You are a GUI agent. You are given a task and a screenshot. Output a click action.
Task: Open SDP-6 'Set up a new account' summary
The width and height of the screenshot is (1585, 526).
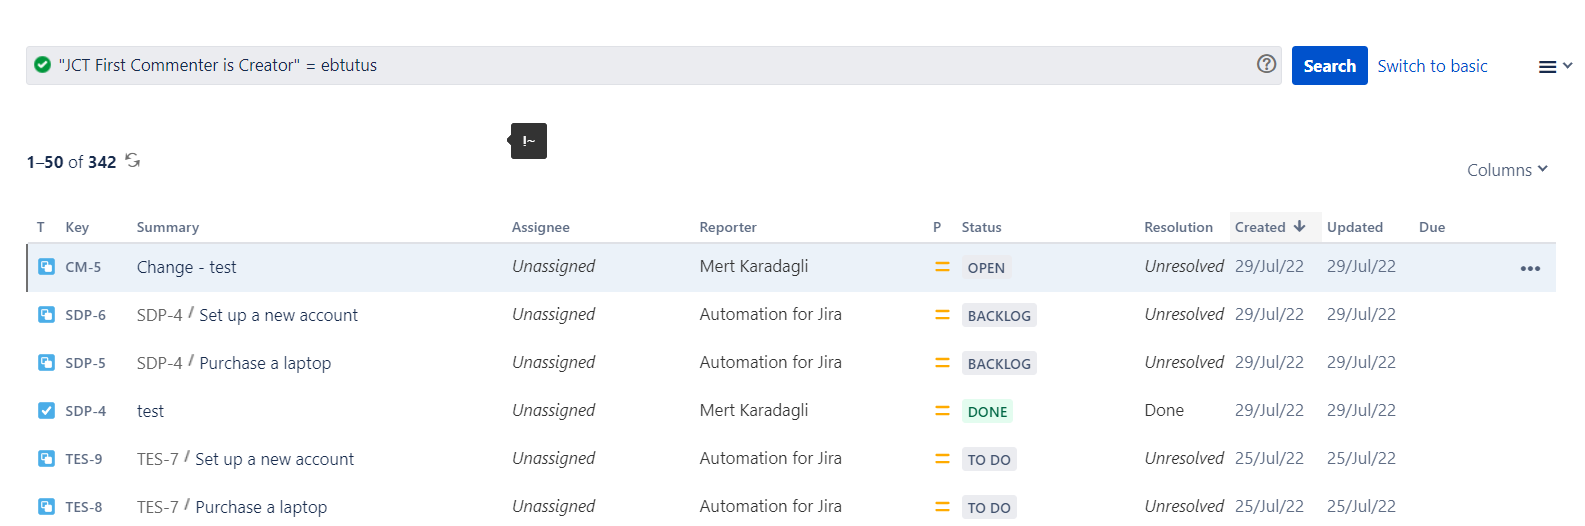tap(278, 315)
